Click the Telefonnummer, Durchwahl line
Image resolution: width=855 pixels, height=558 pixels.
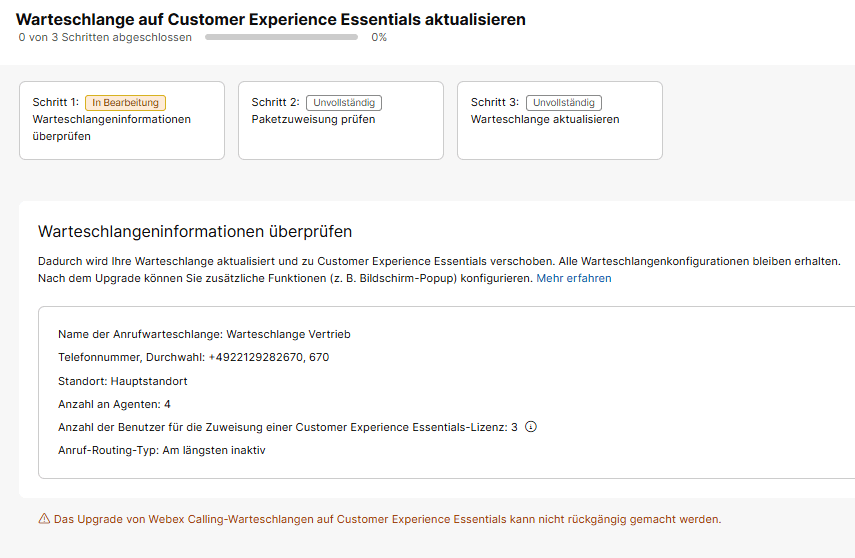(193, 357)
